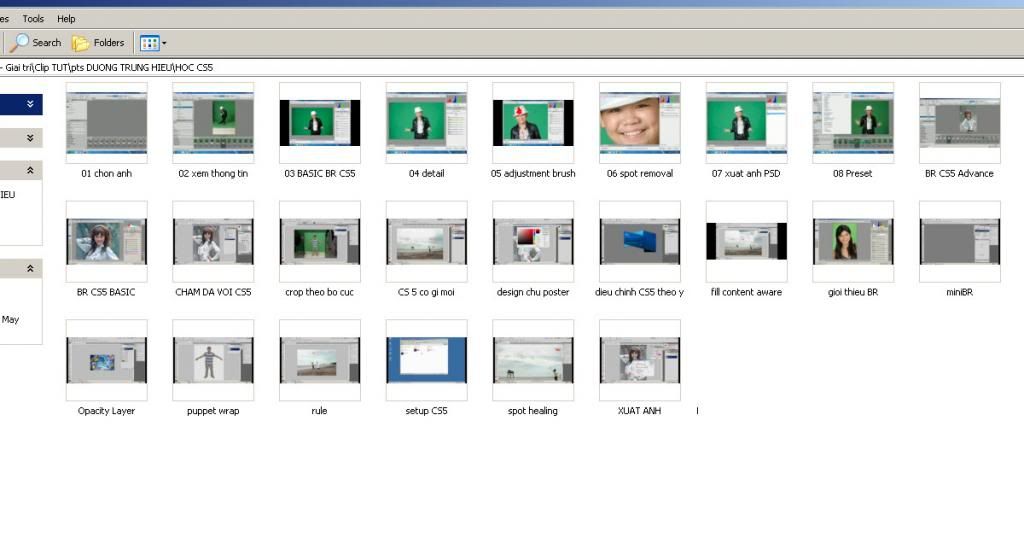Select the '01 chon anh' video thumbnail
This screenshot has height=554, width=1024.
coord(106,122)
